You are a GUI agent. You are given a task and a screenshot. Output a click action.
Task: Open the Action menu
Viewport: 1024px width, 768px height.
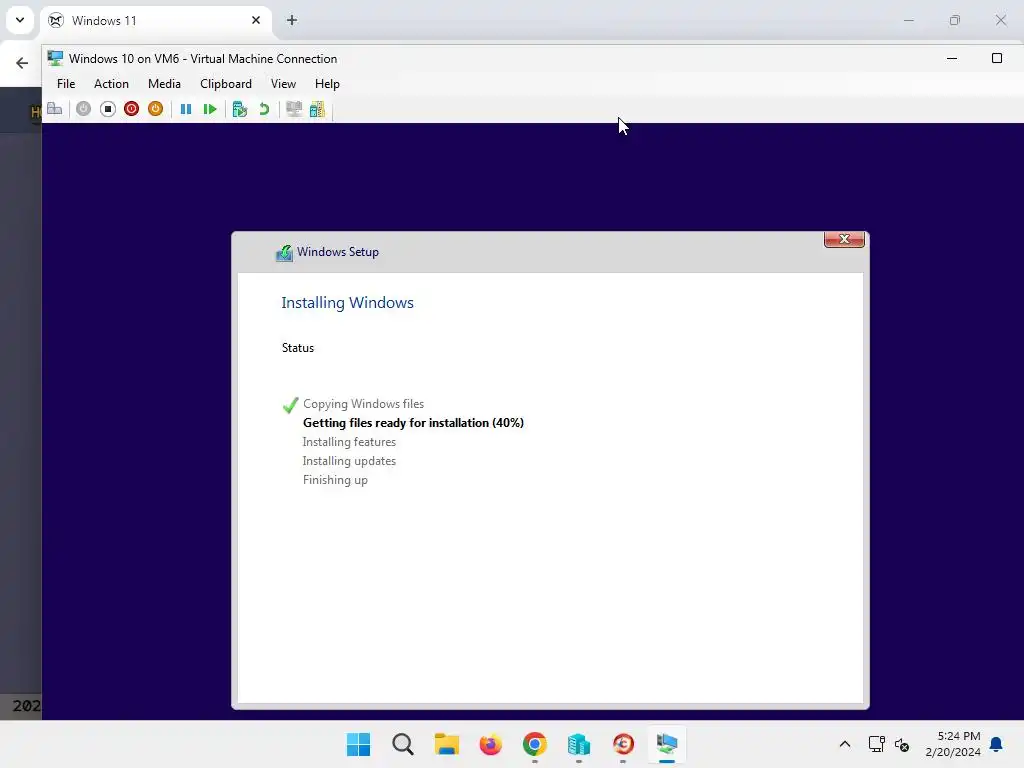pos(111,84)
